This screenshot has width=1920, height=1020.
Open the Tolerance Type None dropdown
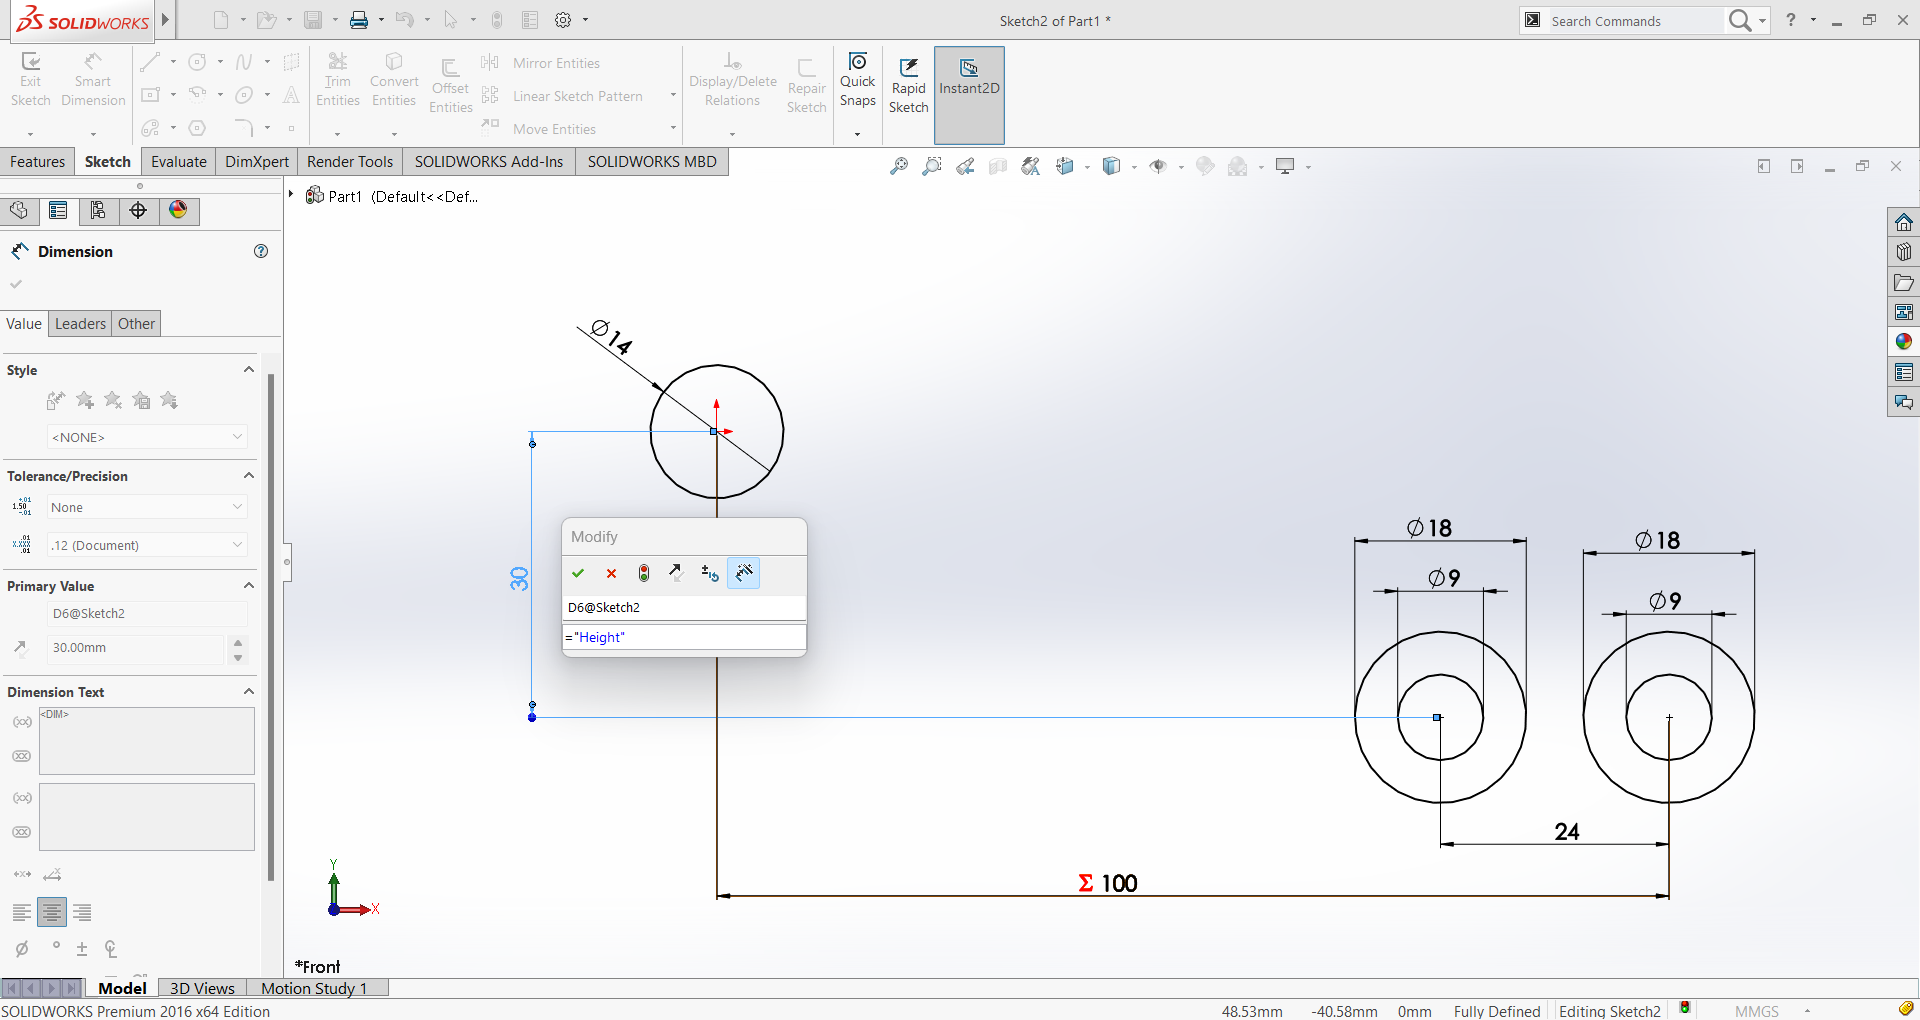pos(147,507)
